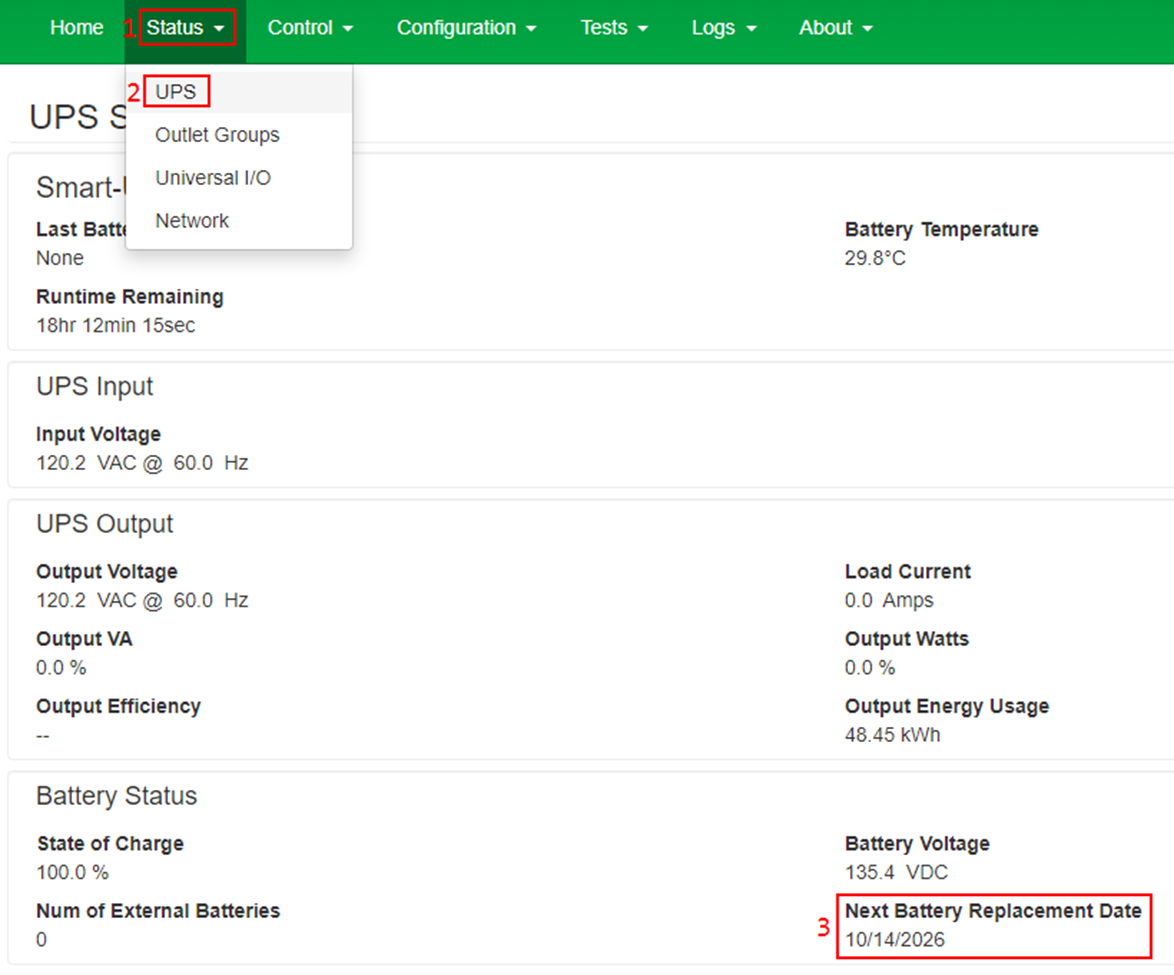The width and height of the screenshot is (1174, 975).
Task: Select the Next Battery Replacement Date label
Action: [994, 911]
